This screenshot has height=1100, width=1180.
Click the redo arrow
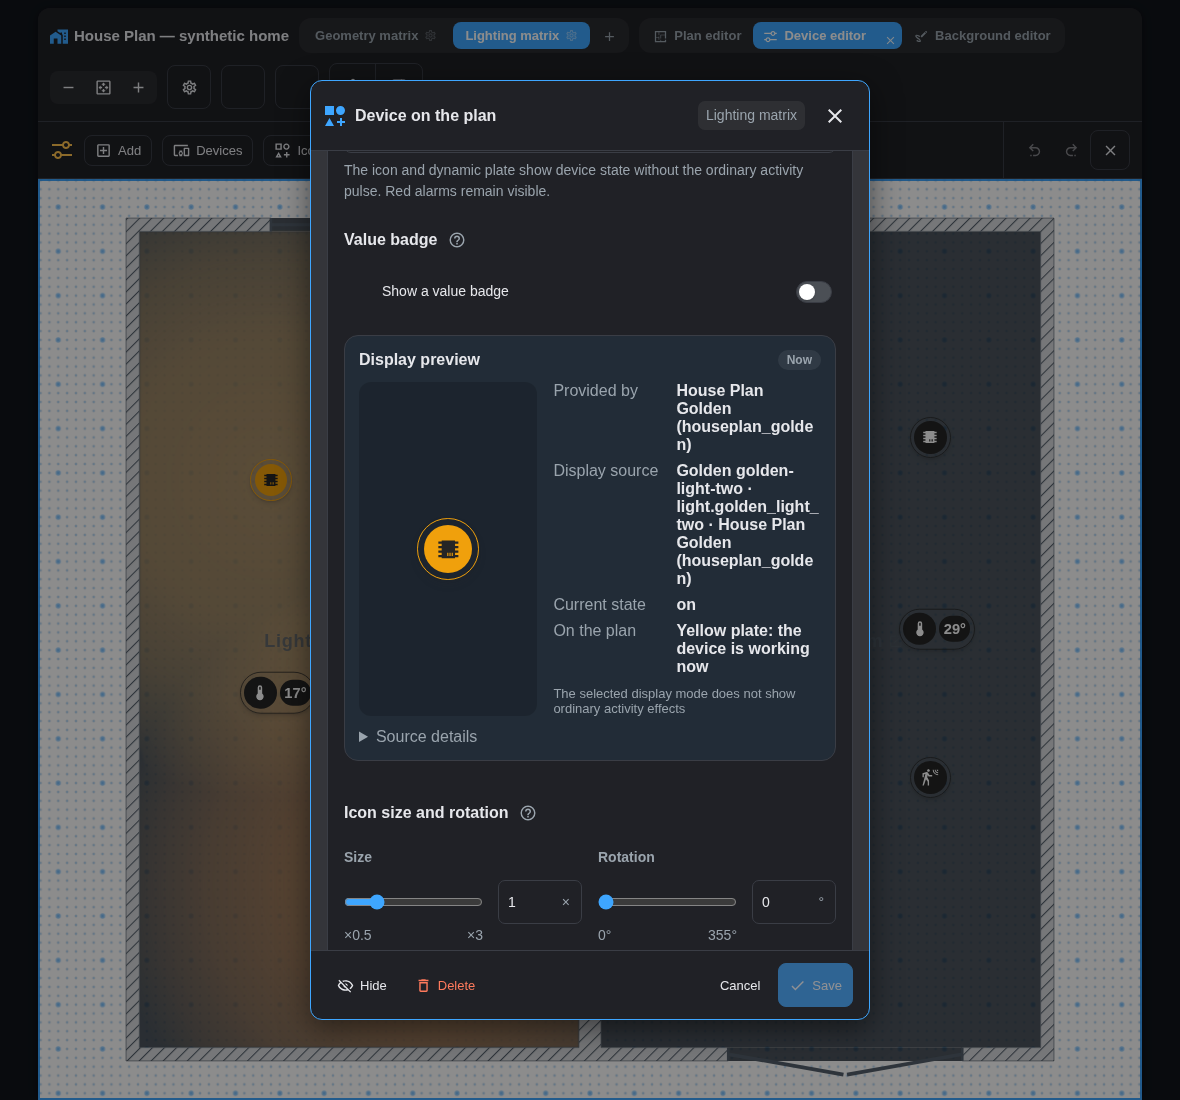pyautogui.click(x=1071, y=150)
